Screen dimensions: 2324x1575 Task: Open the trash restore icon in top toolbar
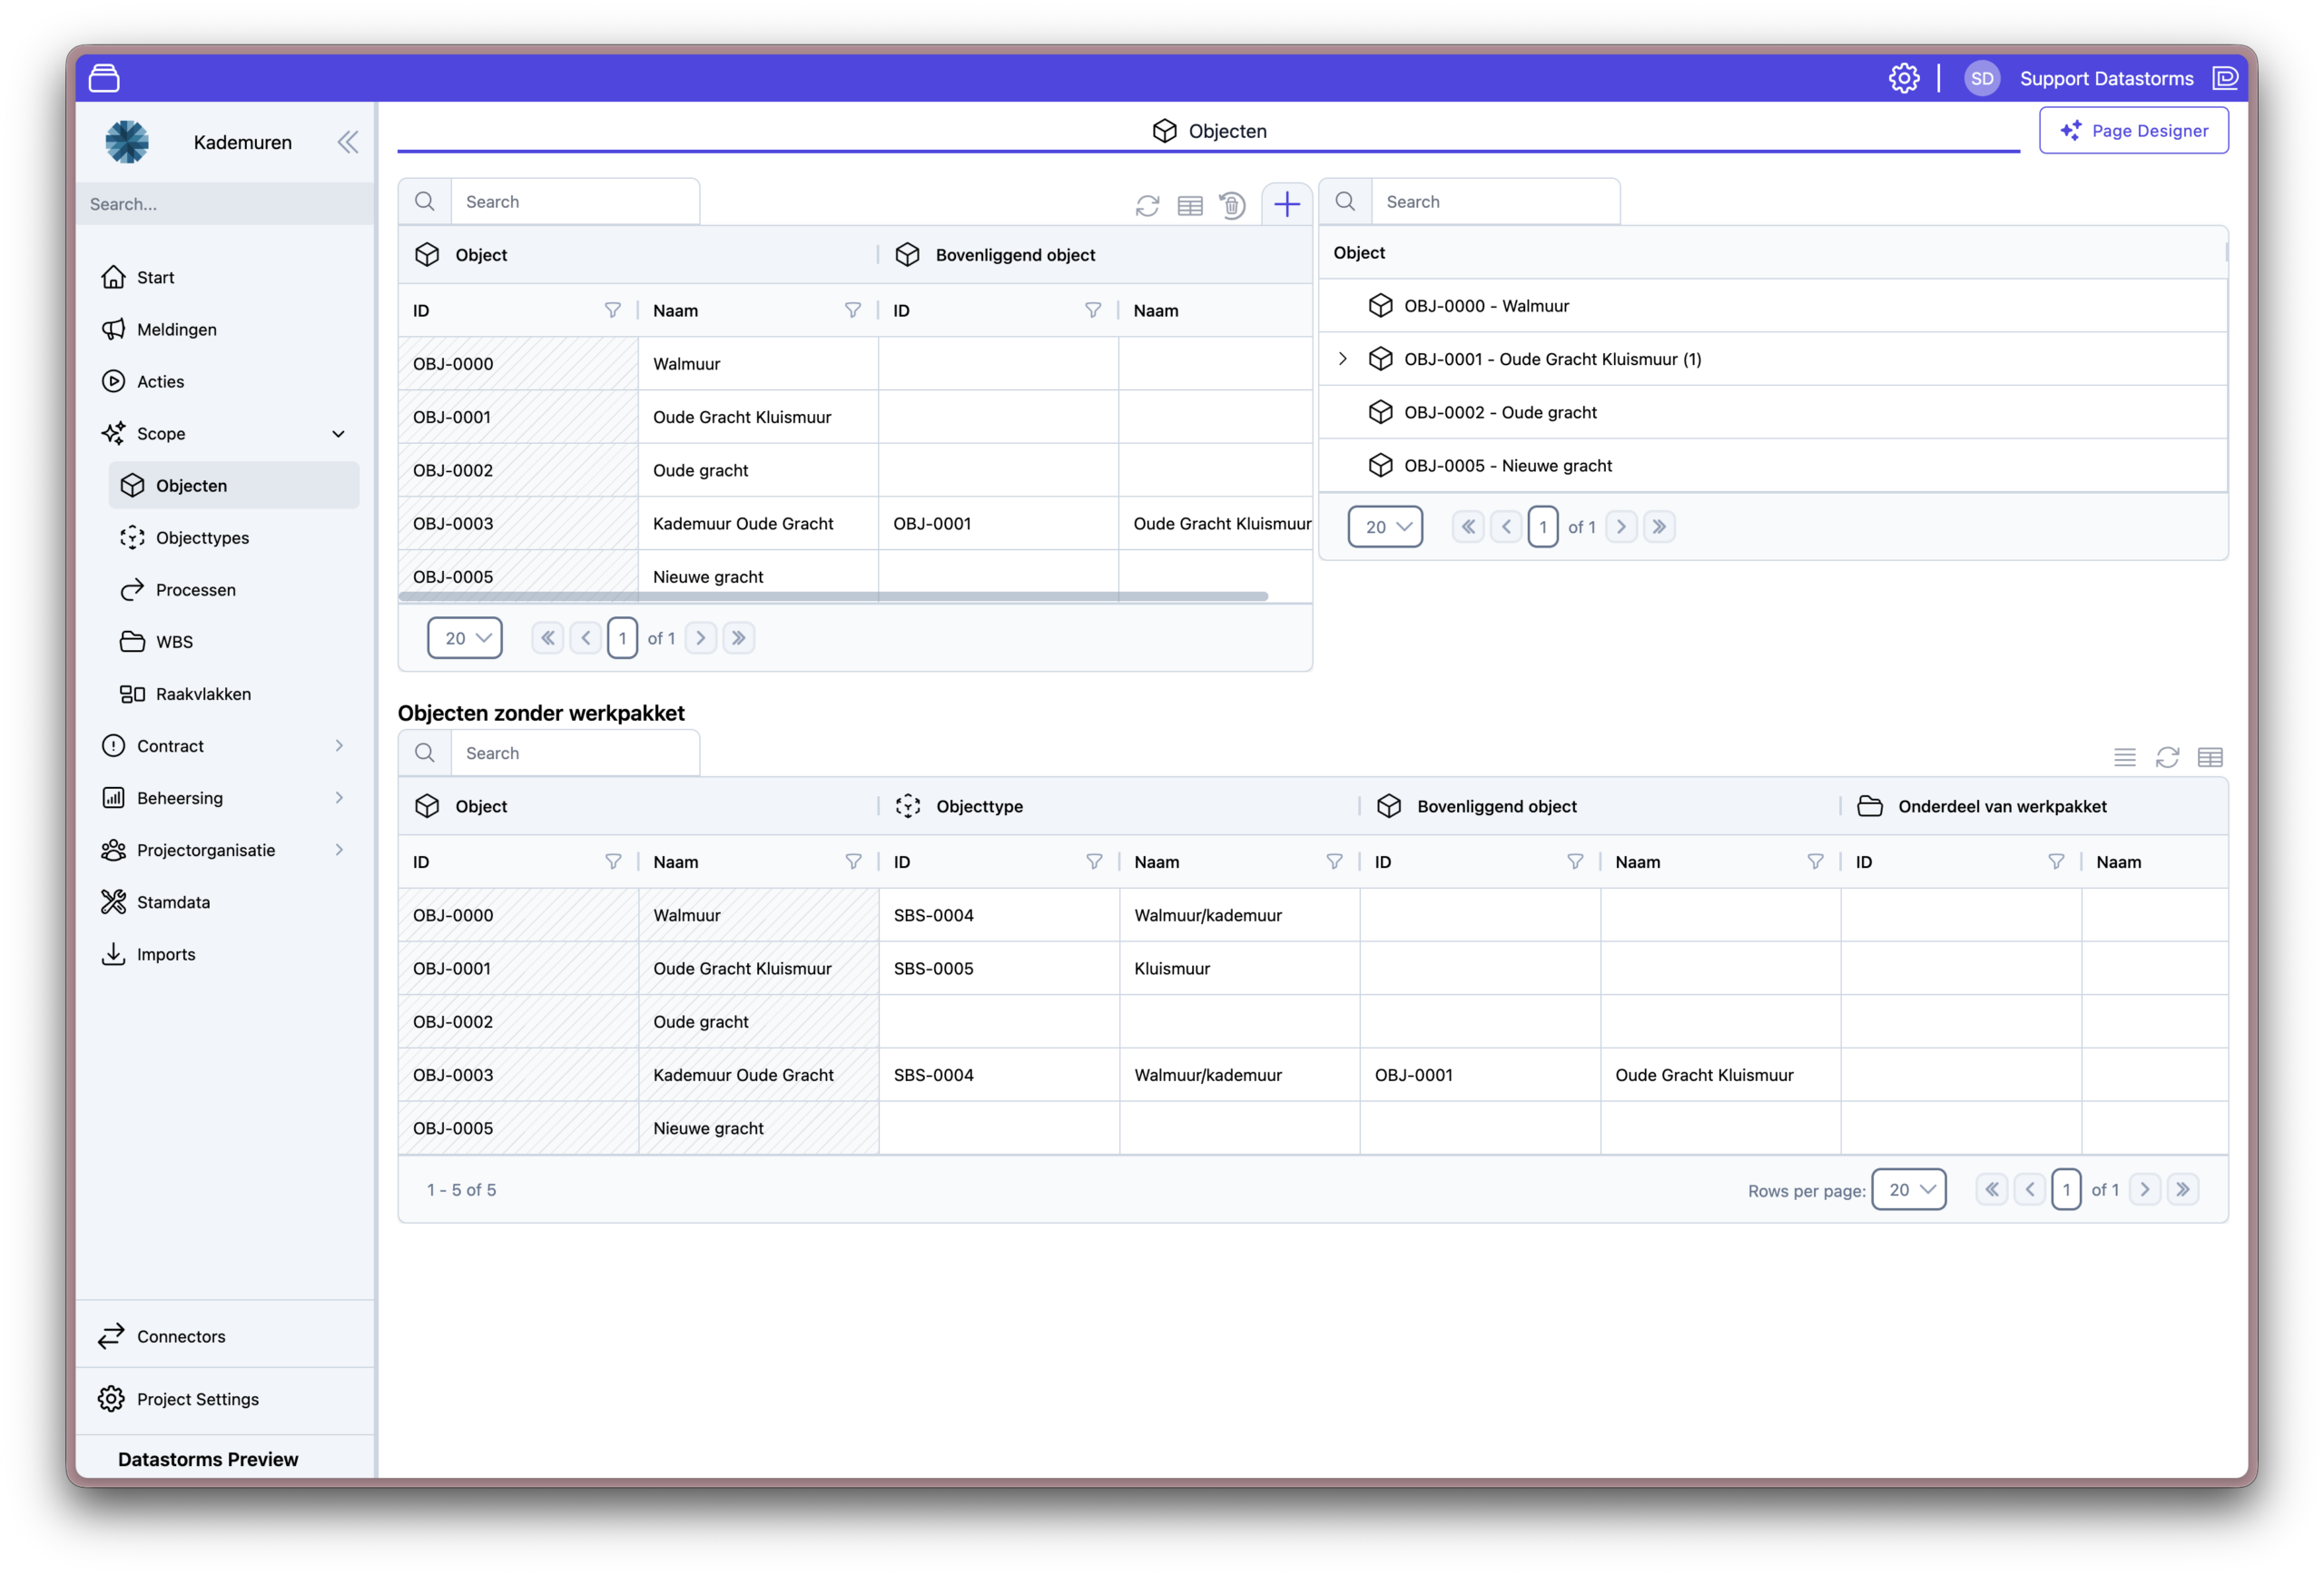pyautogui.click(x=1232, y=206)
